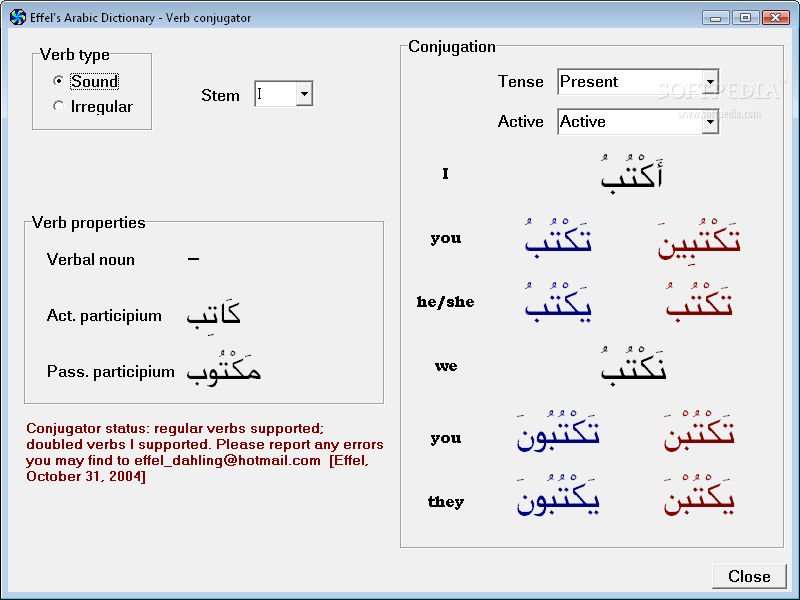Viewport: 800px width, 600px height.
Task: Click the 'they' pronoun label
Action: [446, 502]
